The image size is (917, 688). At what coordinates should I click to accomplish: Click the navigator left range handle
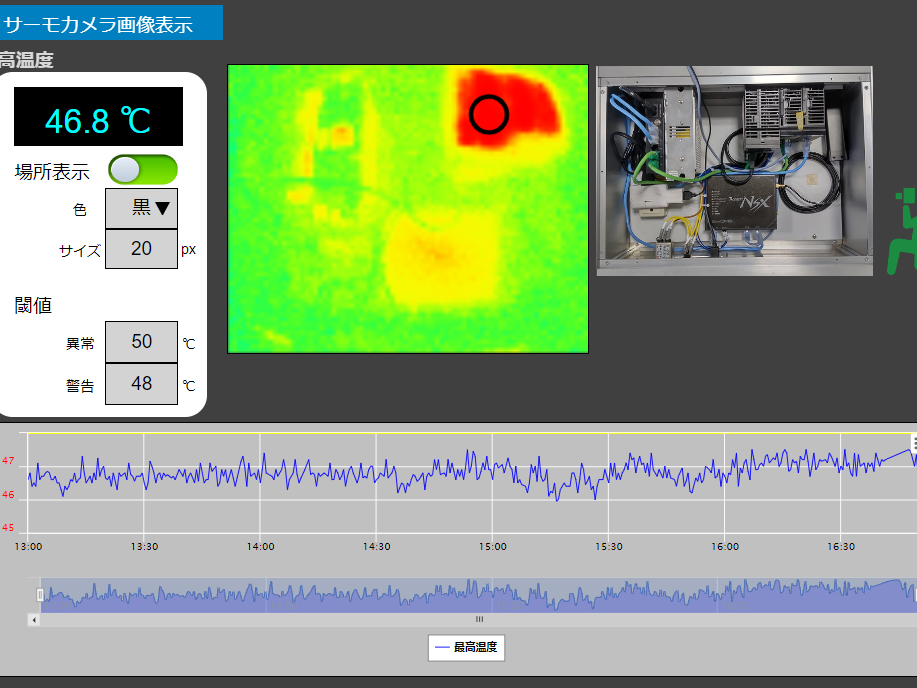(x=40, y=595)
